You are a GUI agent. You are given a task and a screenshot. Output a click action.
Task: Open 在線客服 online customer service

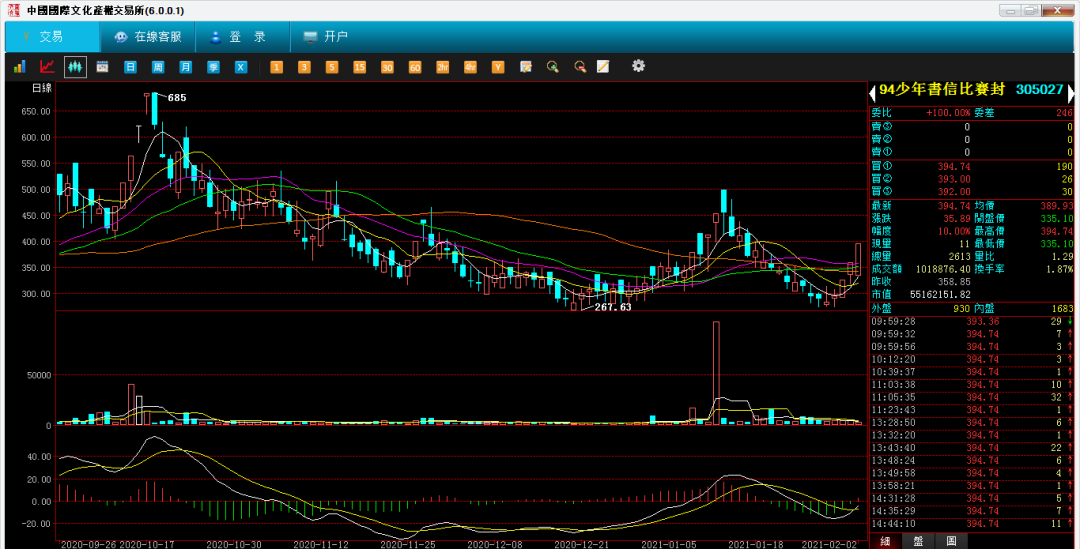click(x=147, y=37)
